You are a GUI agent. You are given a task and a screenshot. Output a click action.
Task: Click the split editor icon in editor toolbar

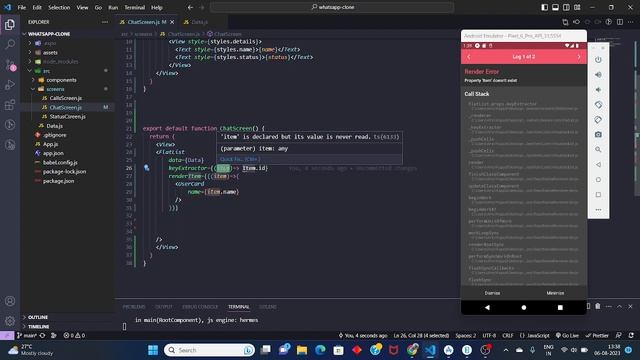(620, 22)
